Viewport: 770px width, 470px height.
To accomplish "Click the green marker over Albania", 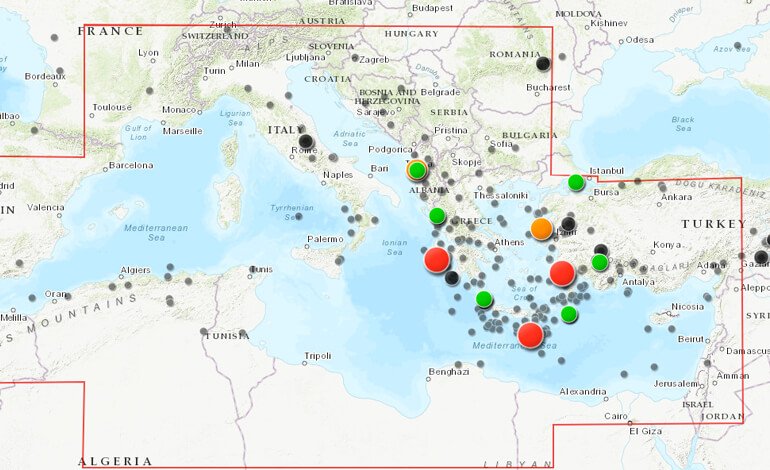I will (417, 170).
